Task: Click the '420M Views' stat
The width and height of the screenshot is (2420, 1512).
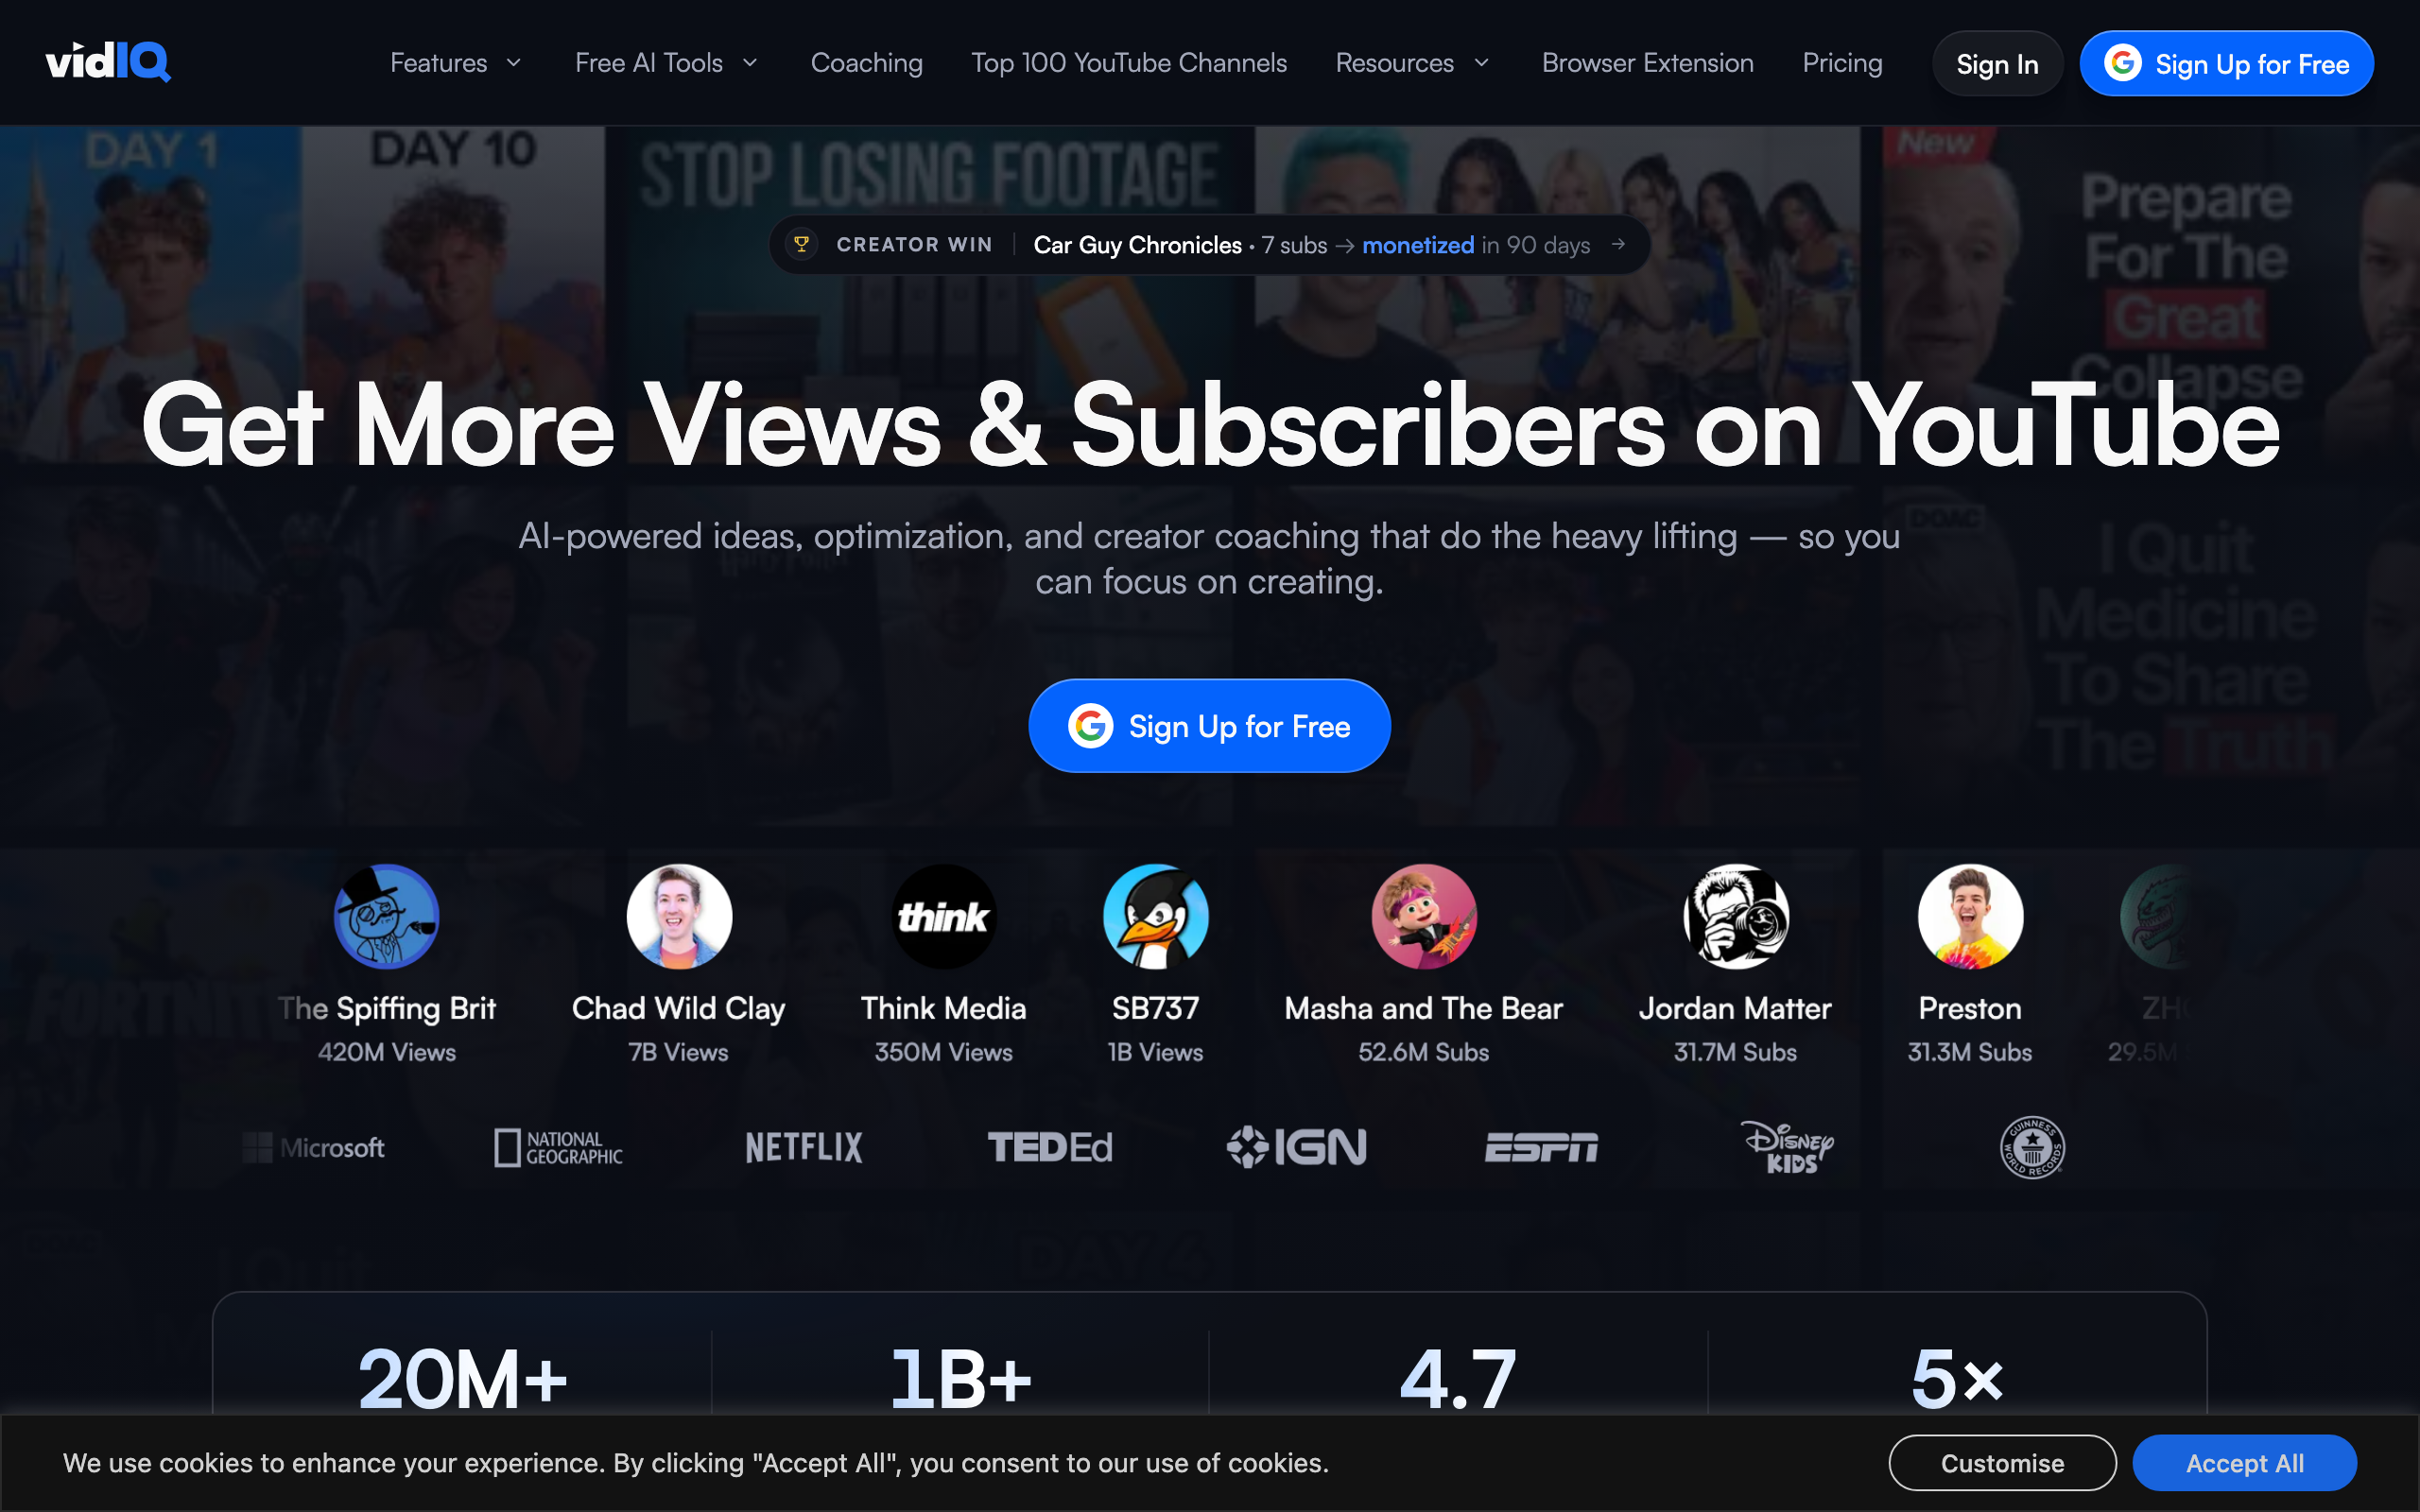Action: tap(387, 1052)
